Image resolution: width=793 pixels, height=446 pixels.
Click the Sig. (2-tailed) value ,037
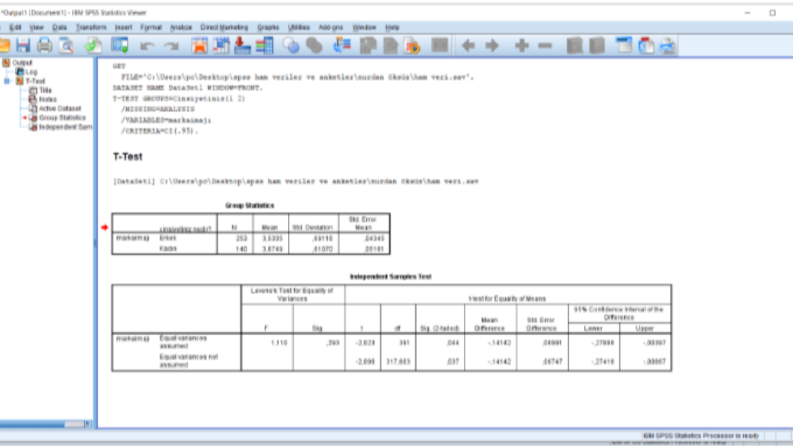pyautogui.click(x=452, y=362)
